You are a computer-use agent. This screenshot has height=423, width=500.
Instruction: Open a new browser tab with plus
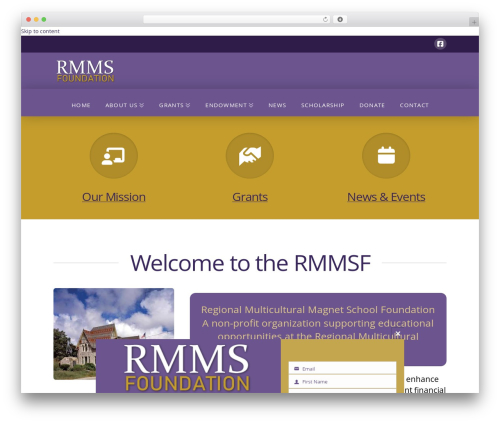(474, 22)
